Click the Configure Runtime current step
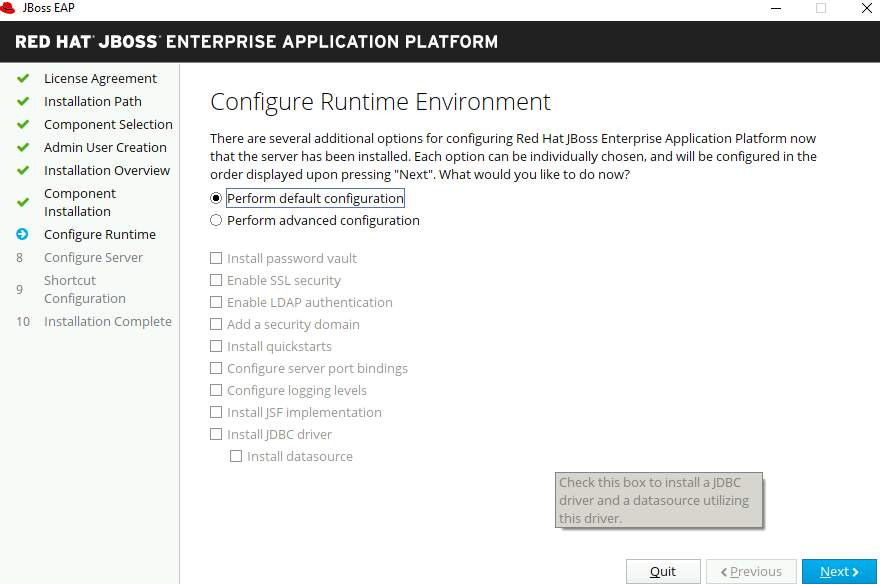This screenshot has height=584, width=880. (x=100, y=234)
